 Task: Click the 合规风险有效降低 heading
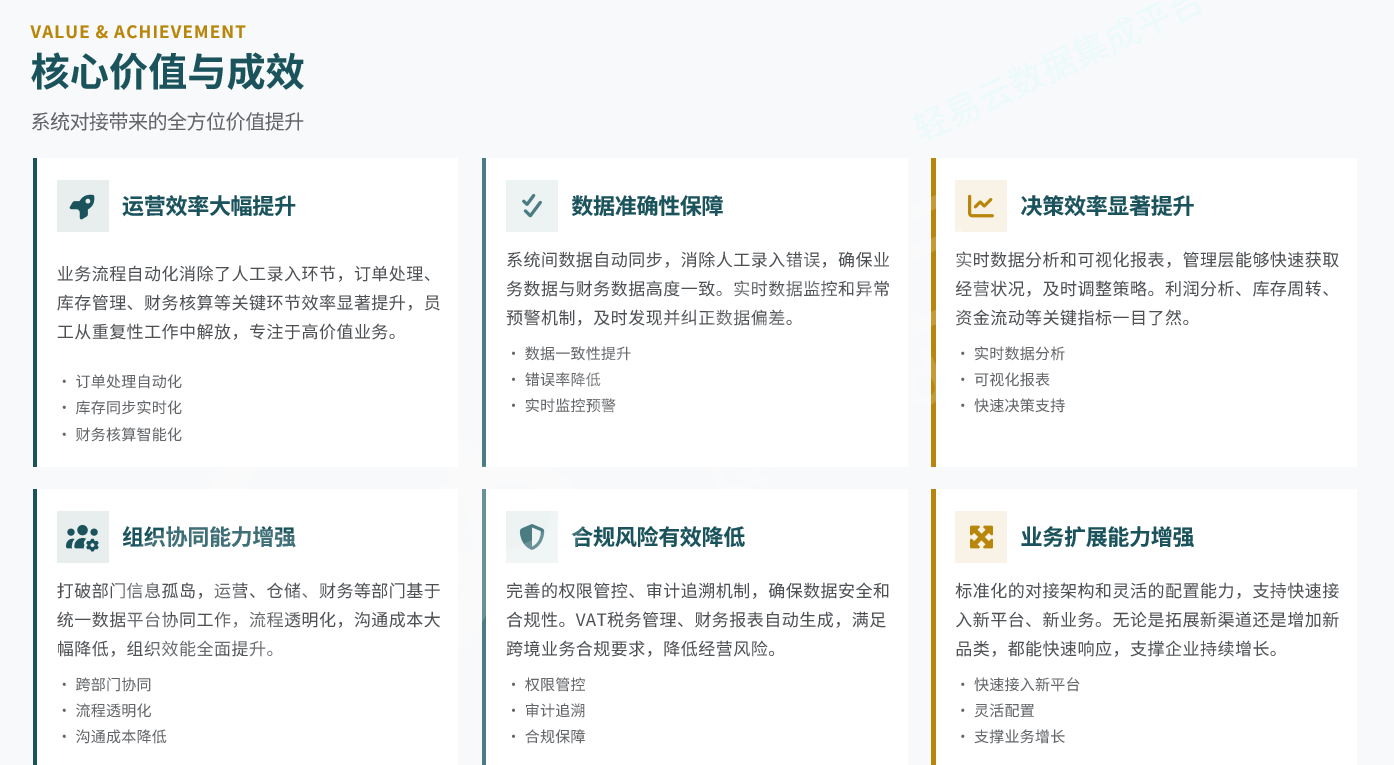[x=657, y=537]
